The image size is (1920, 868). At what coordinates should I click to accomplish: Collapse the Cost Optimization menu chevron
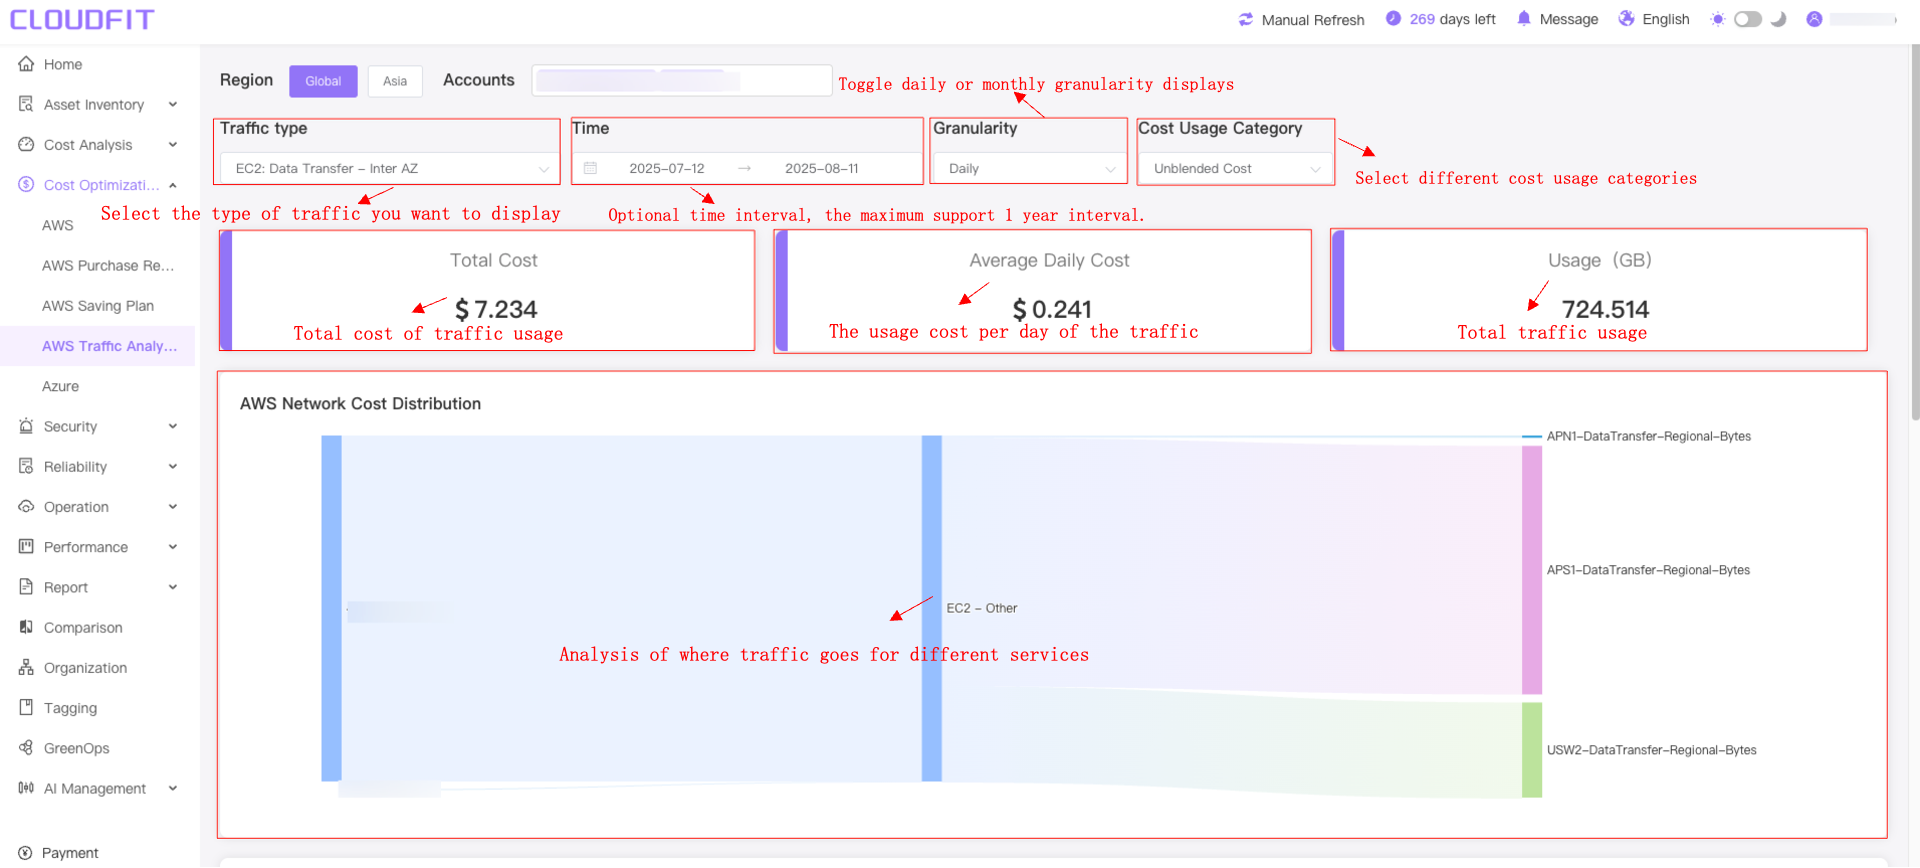pyautogui.click(x=173, y=185)
